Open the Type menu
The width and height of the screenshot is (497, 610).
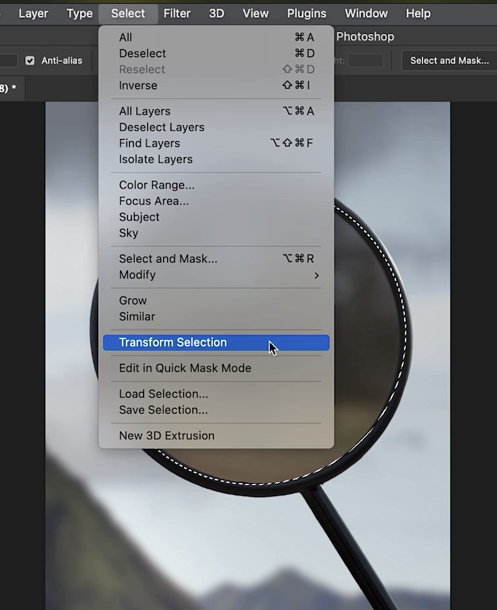coord(79,14)
